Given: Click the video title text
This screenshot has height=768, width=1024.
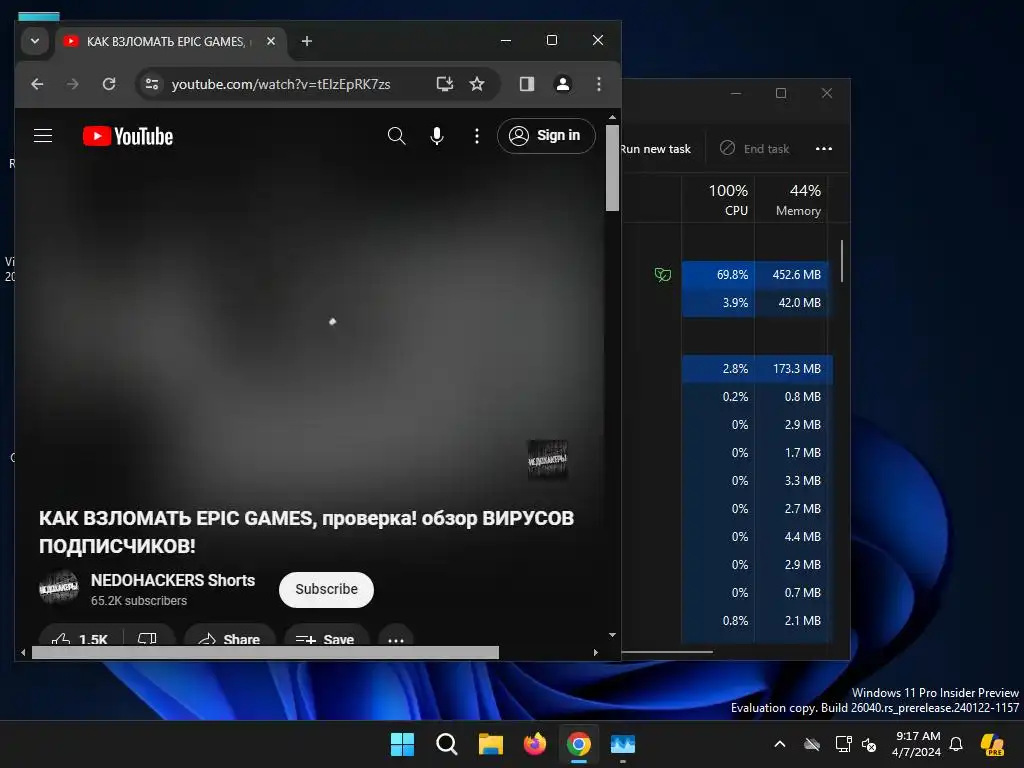Looking at the screenshot, I should coord(306,532).
